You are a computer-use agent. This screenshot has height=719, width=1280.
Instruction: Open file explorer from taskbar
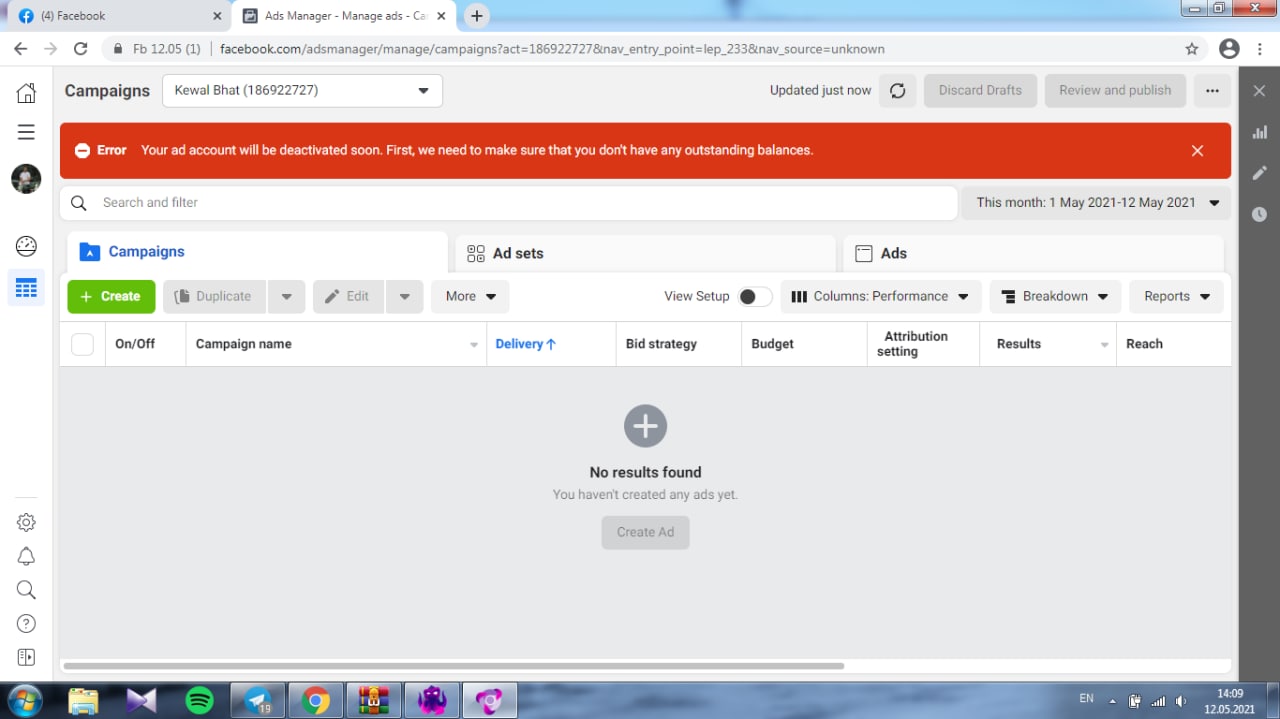point(84,700)
